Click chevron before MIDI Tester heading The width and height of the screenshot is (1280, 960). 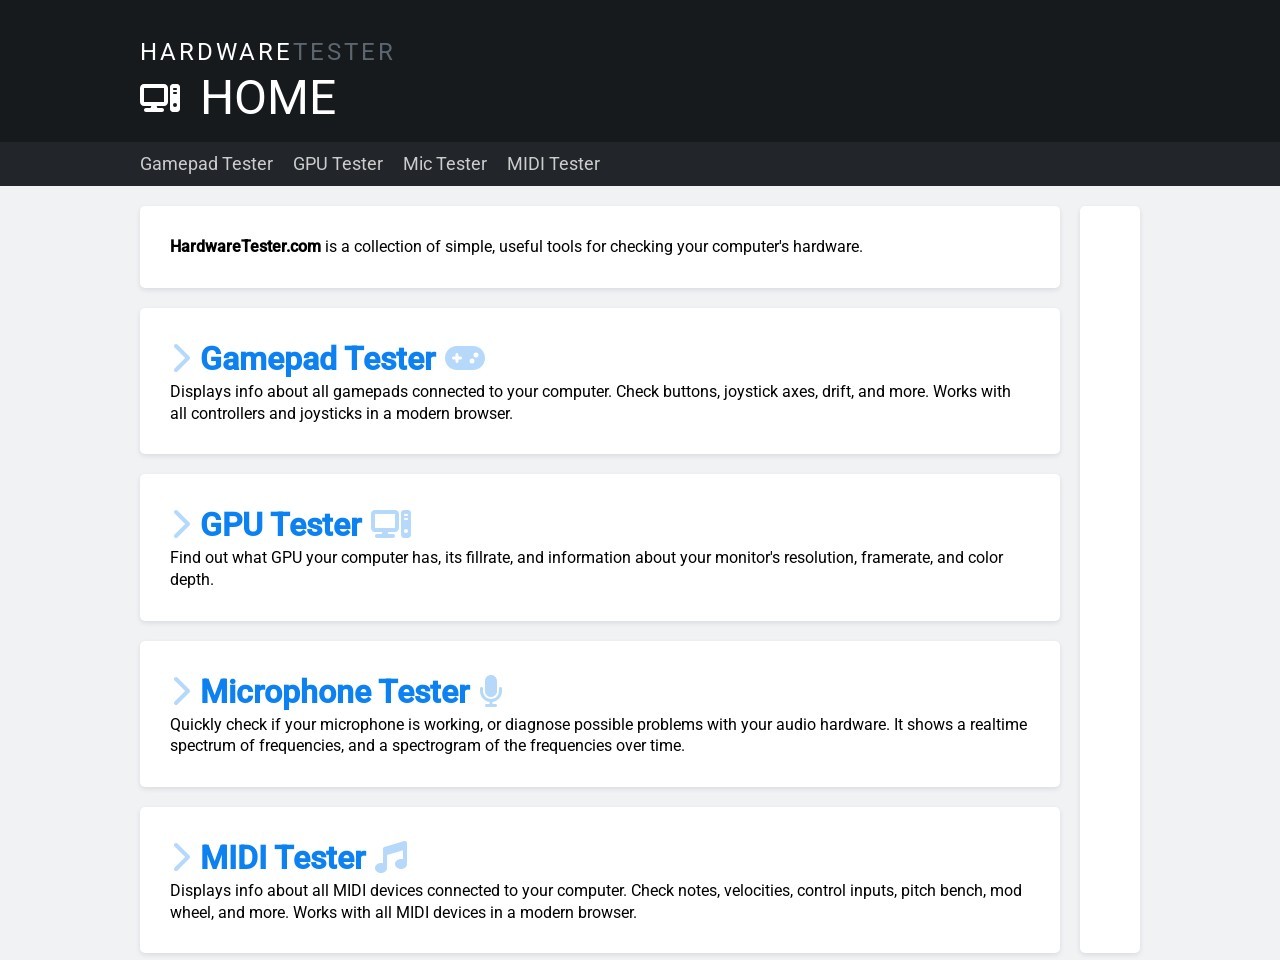[181, 857]
